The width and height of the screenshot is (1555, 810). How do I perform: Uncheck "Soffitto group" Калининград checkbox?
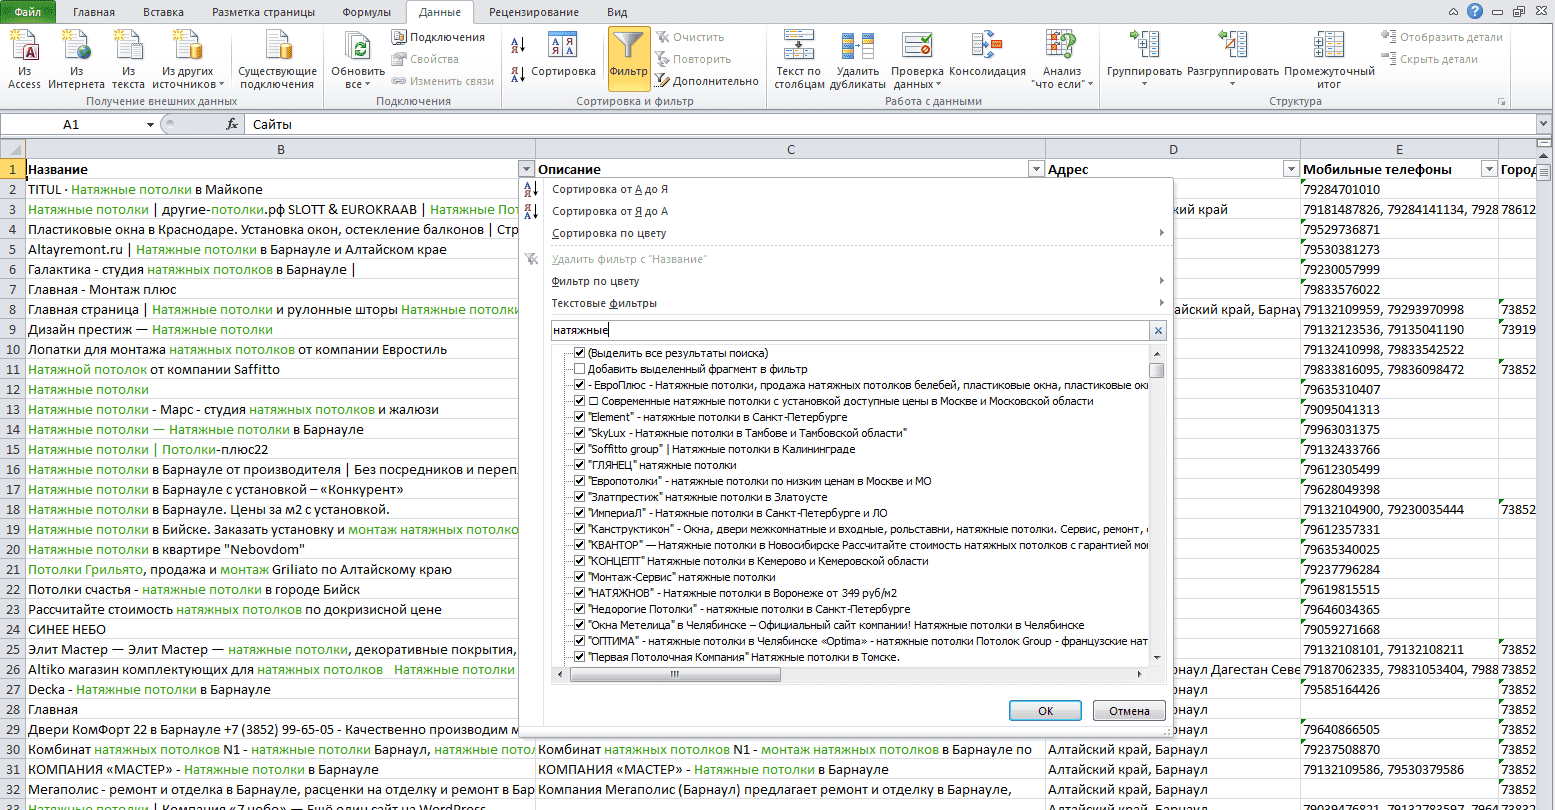[x=579, y=449]
